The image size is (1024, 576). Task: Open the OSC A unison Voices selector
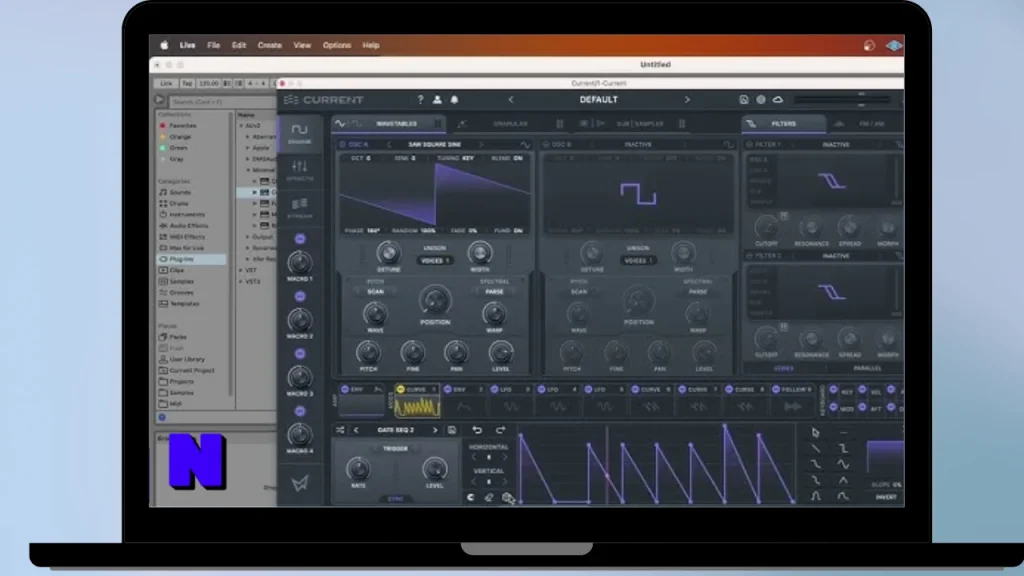click(434, 260)
